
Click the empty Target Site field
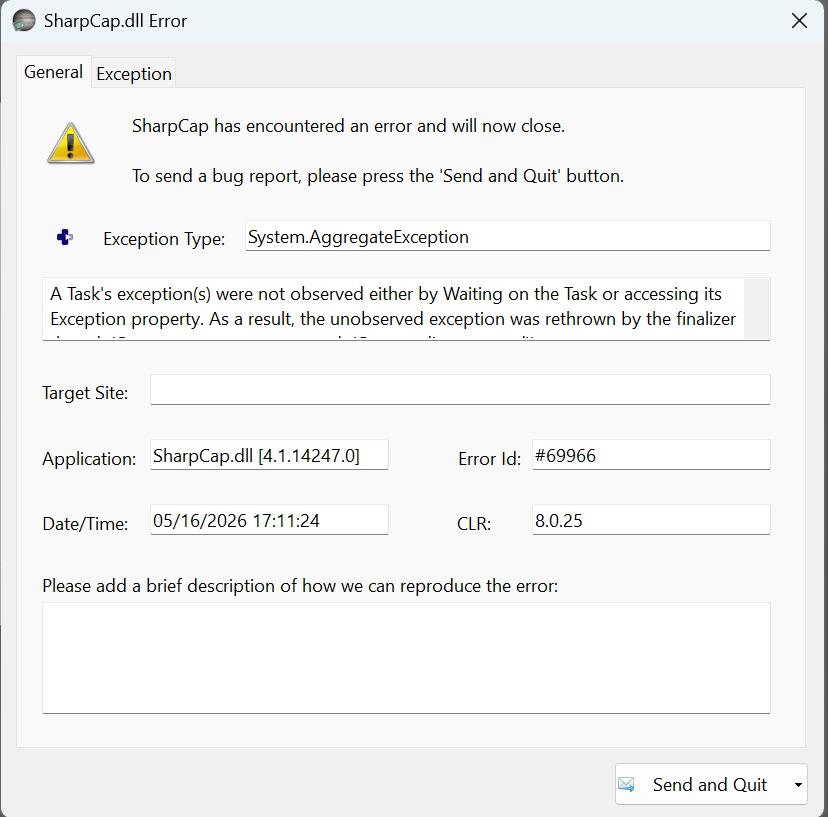(x=460, y=390)
